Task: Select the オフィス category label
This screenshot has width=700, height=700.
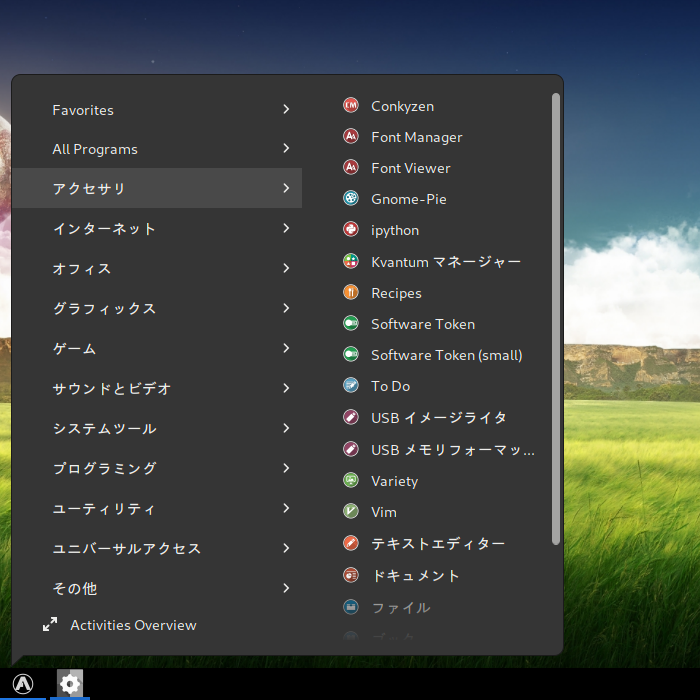Action: (x=82, y=268)
